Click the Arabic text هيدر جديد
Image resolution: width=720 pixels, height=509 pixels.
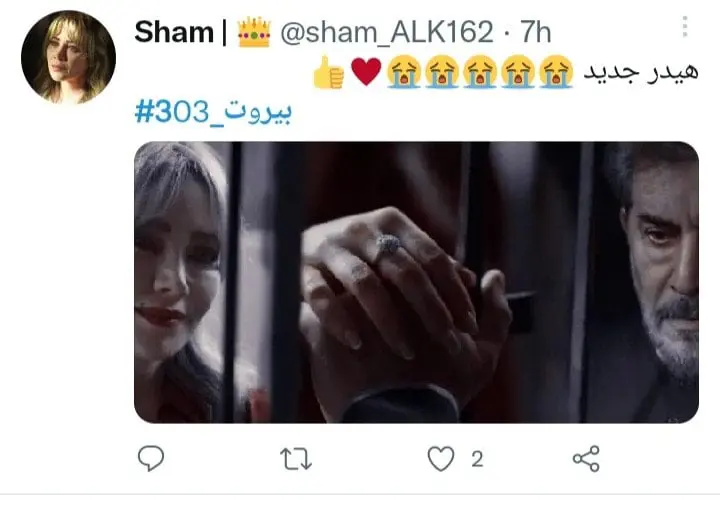641,72
